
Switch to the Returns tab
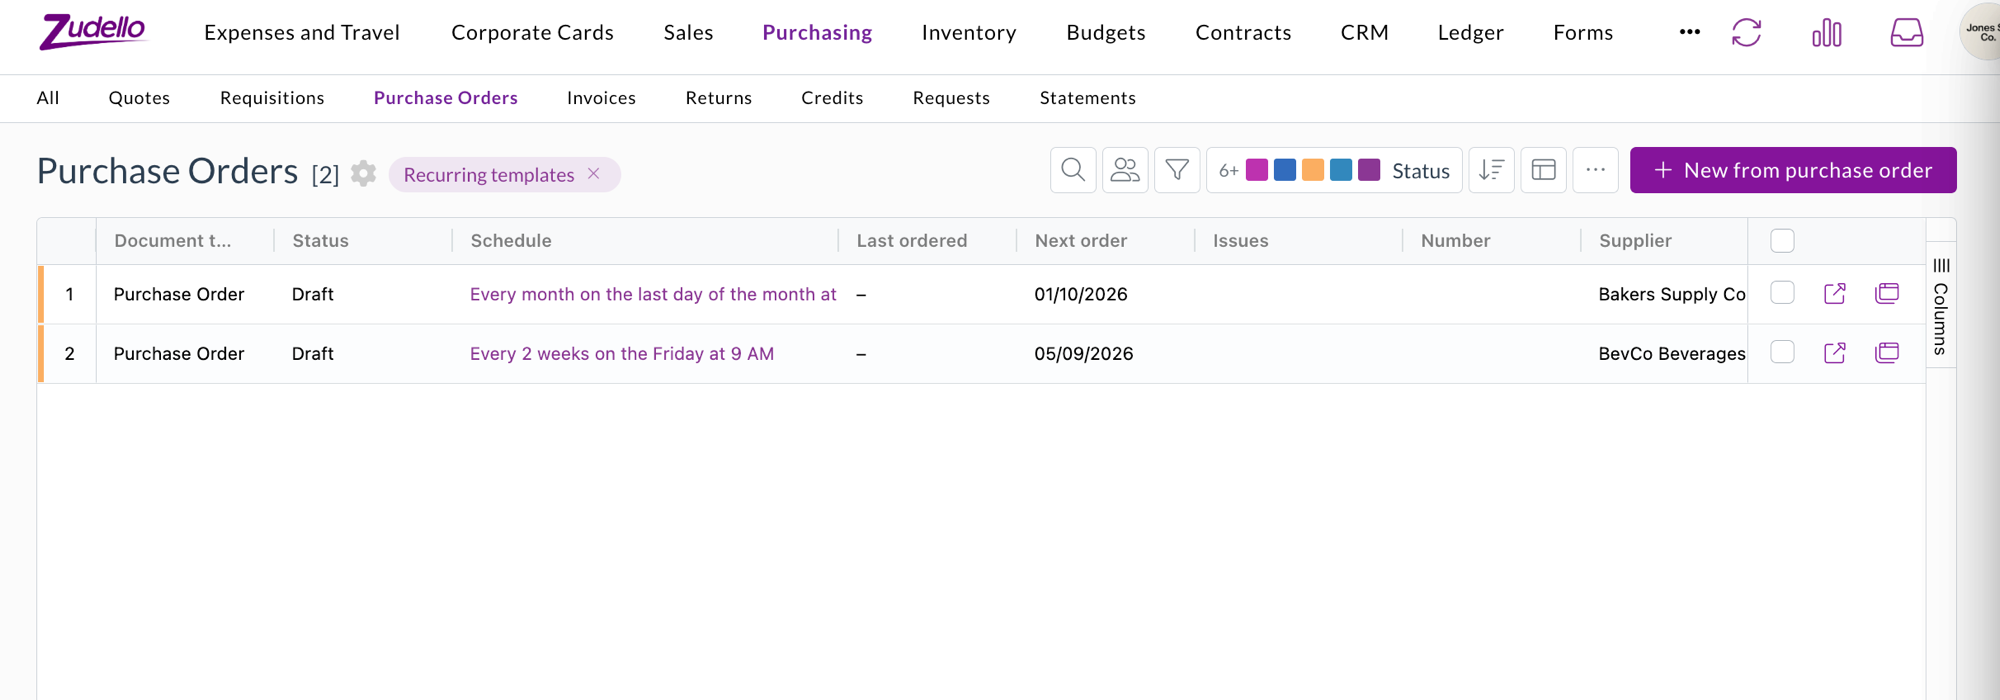(718, 97)
